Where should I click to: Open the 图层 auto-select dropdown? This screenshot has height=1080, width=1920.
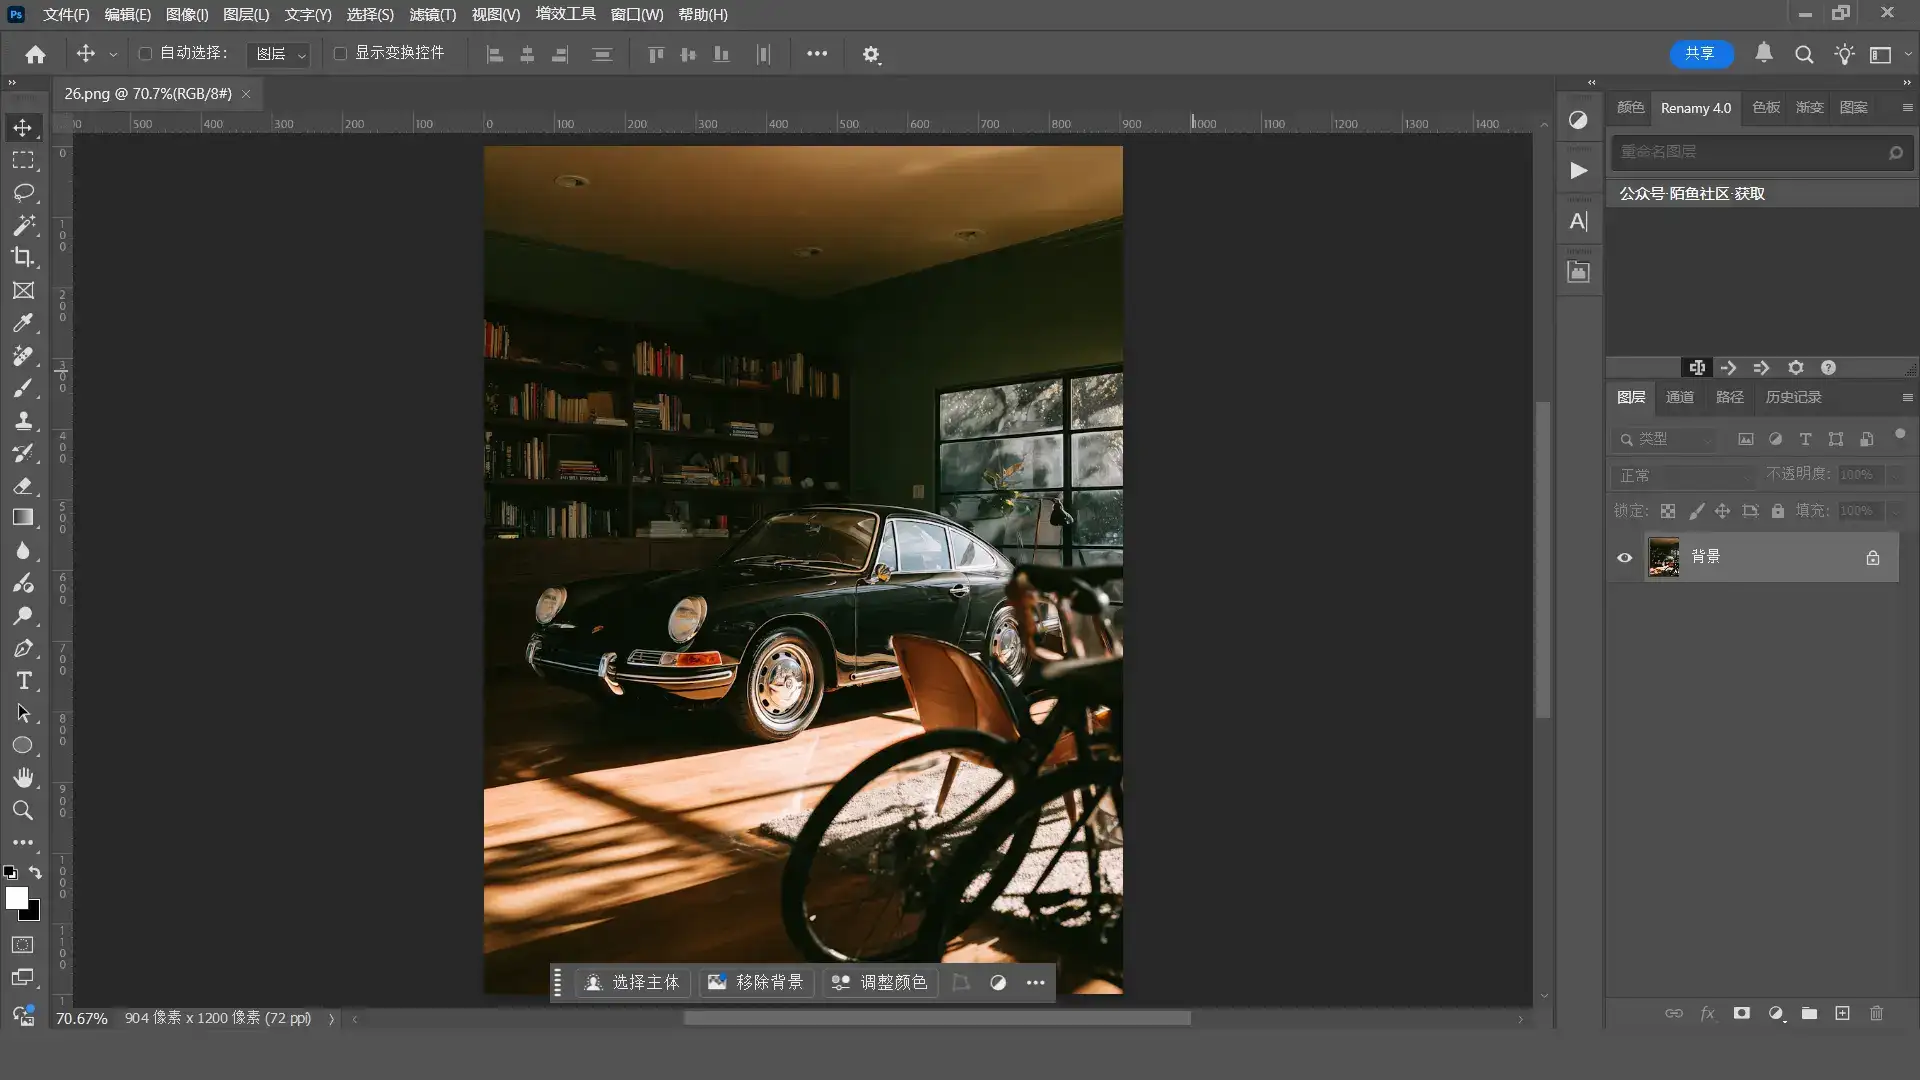279,54
